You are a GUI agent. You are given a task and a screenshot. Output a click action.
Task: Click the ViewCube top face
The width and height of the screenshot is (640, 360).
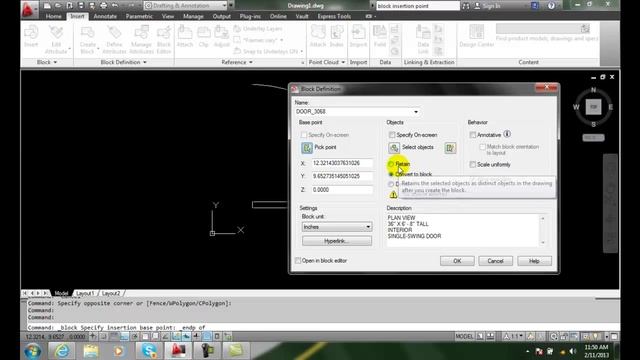coord(593,107)
